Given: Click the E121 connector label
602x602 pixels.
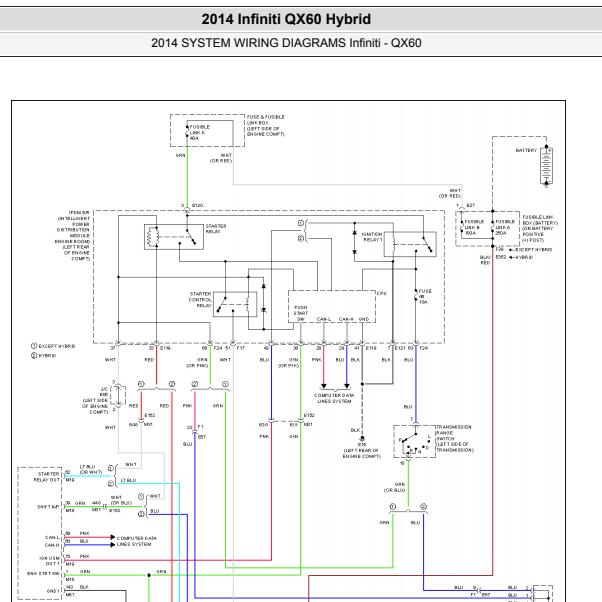Looking at the screenshot, I should (x=400, y=348).
